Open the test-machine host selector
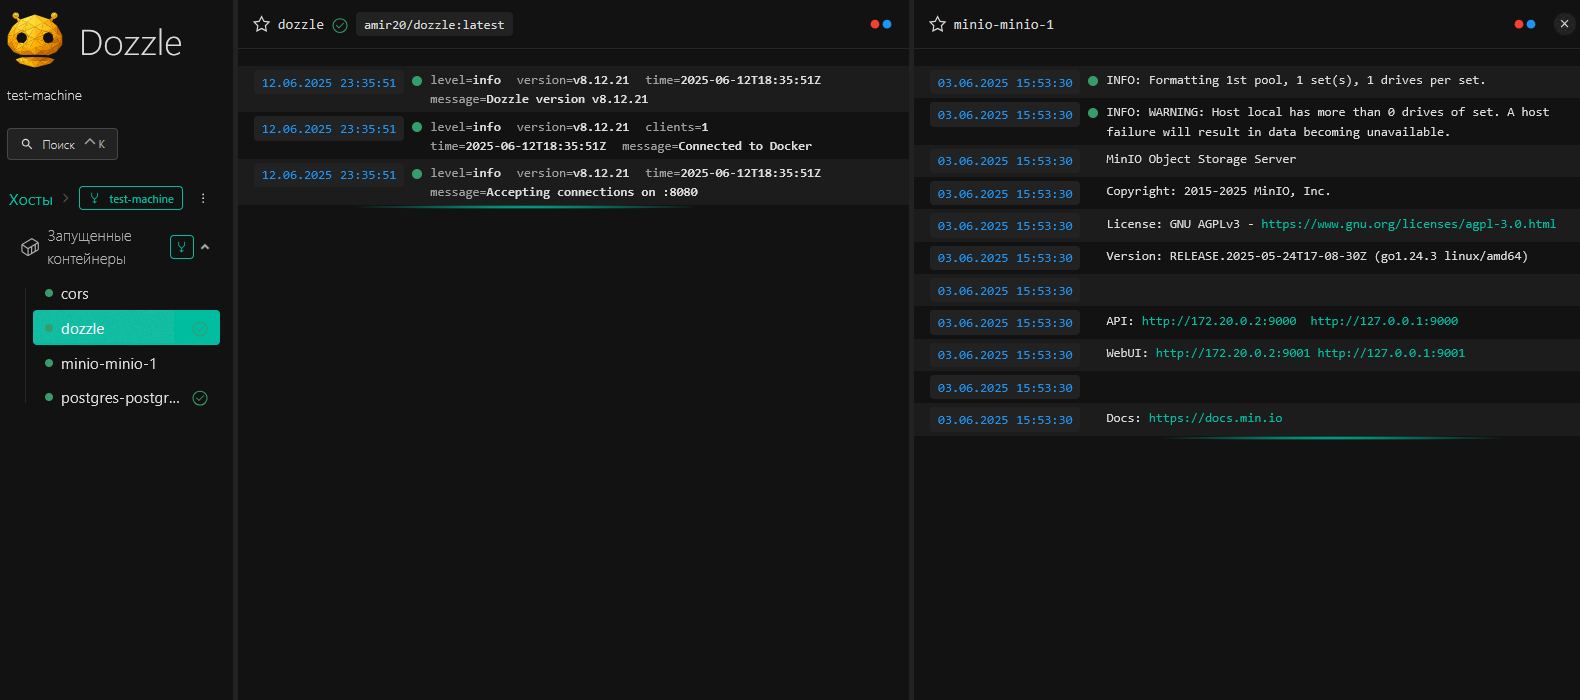Screen dimensions: 1580x700 [x=131, y=198]
